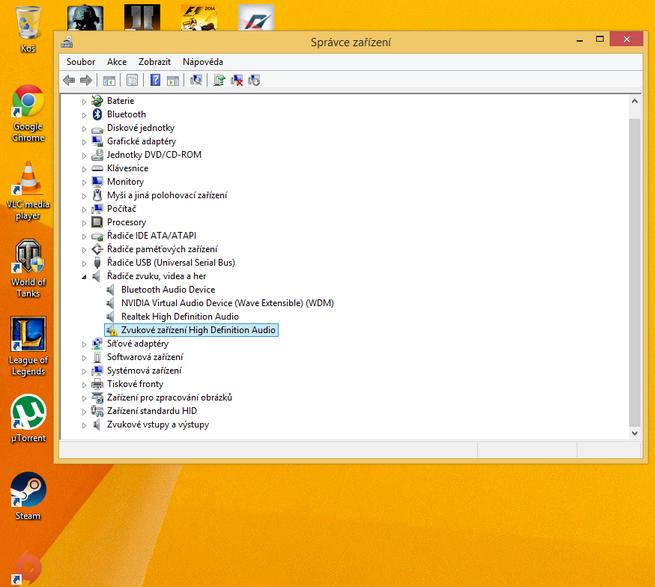Select Řadiče IDE ATA/ATAPI
Image resolution: width=655 pixels, height=587 pixels.
[151, 236]
